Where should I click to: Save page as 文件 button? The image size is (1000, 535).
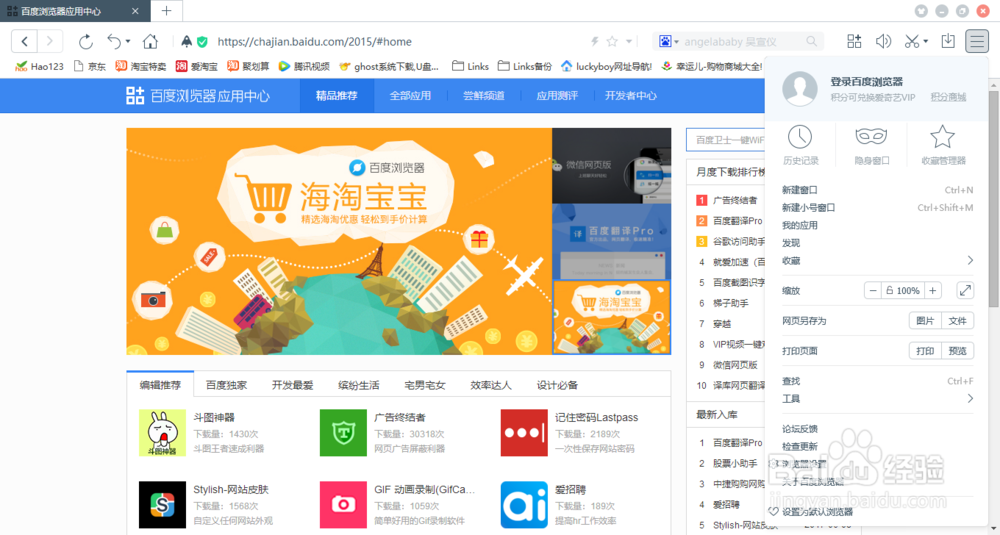point(958,321)
